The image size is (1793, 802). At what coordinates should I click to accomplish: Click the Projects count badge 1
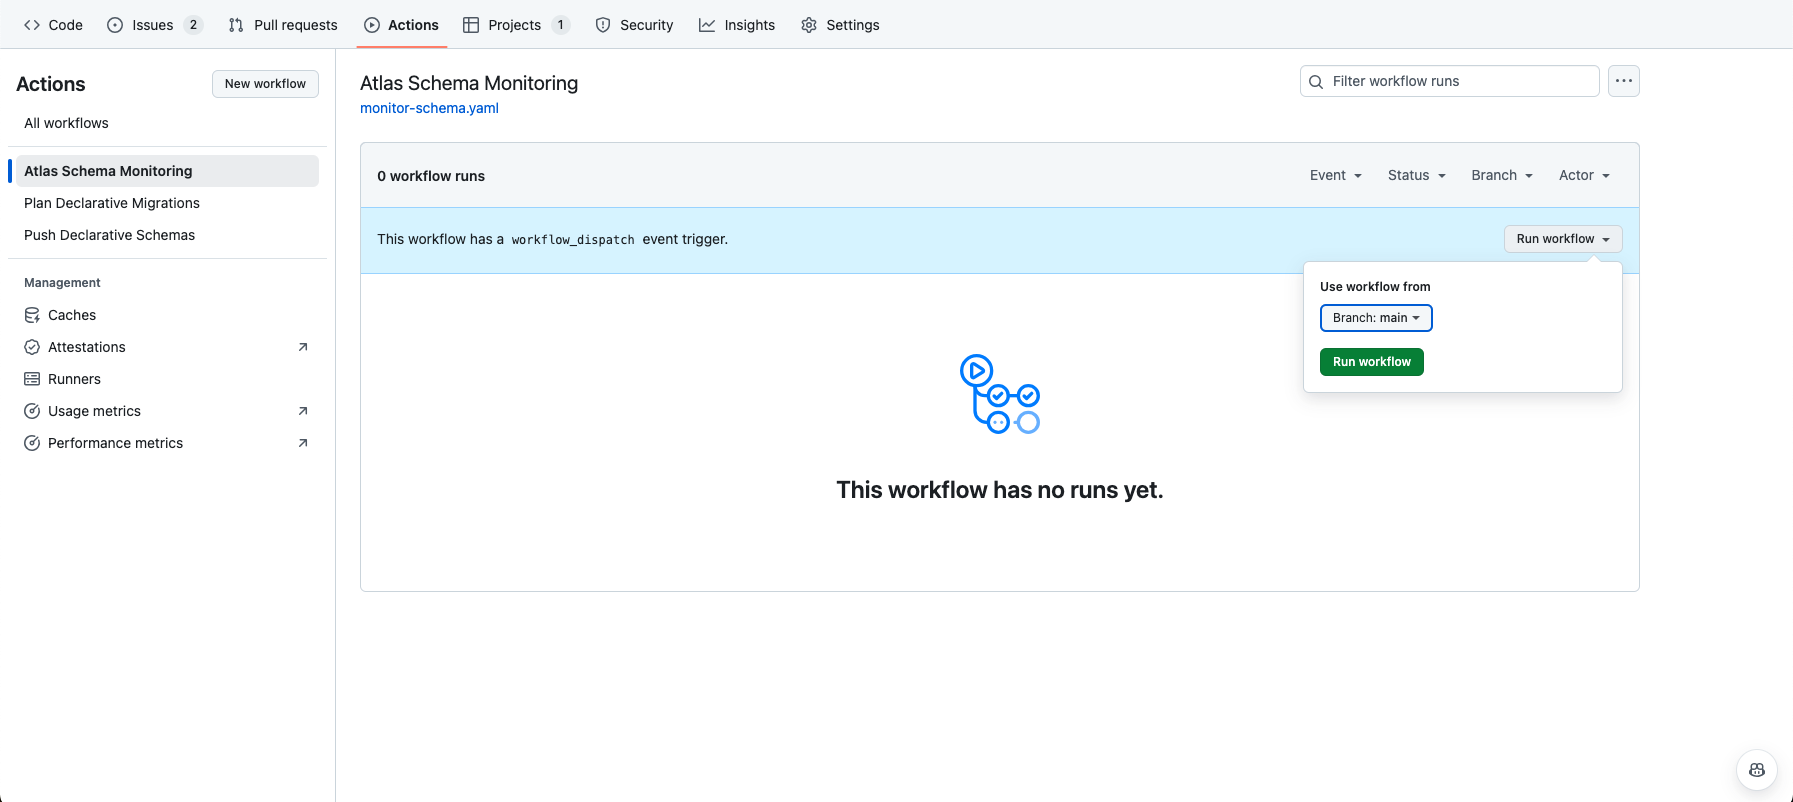coord(561,25)
